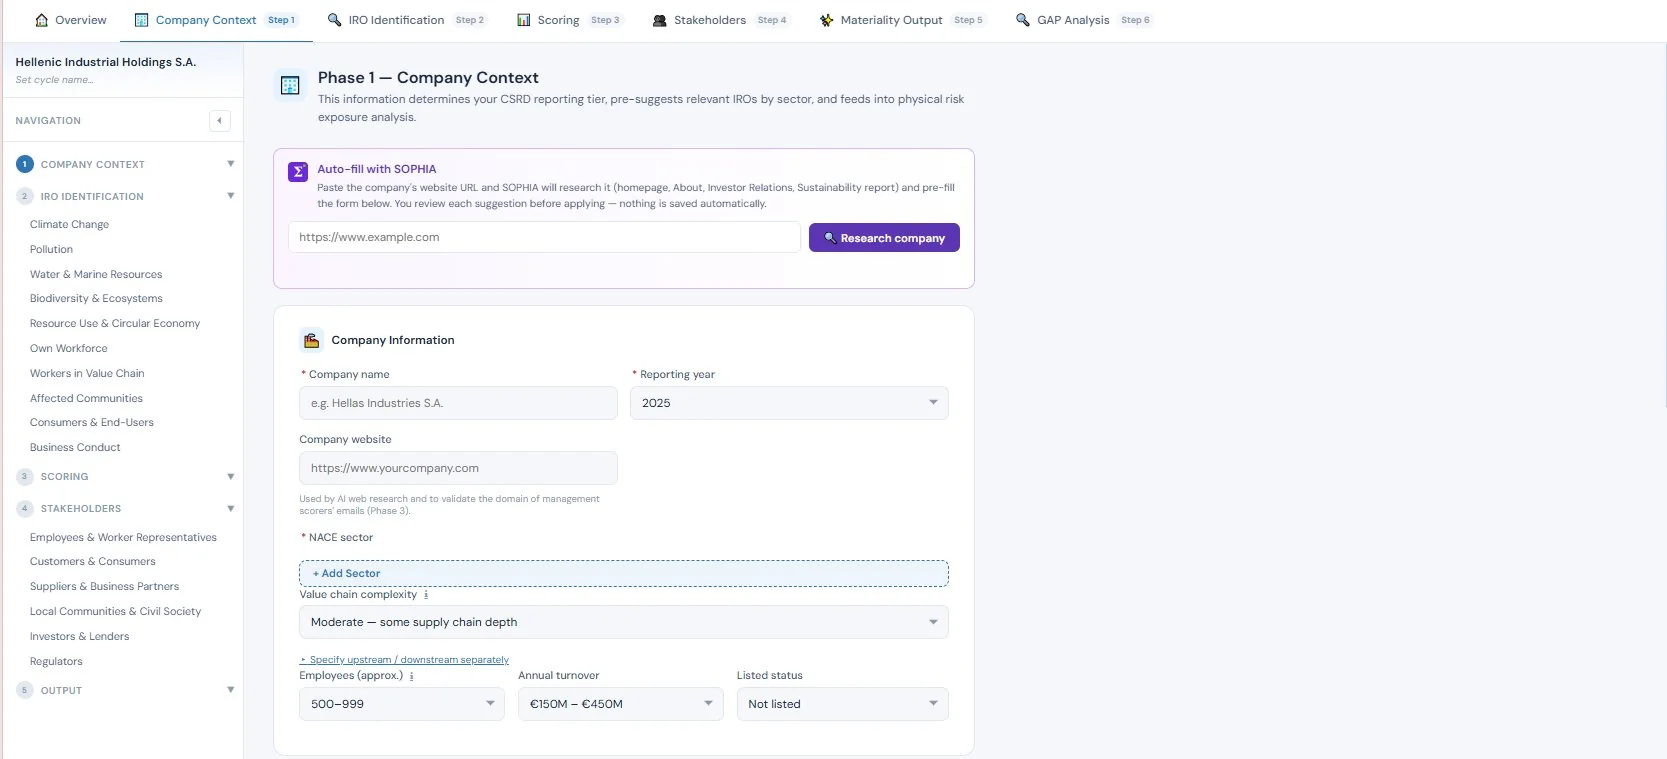1667x759 pixels.
Task: Select Pollution in navigation
Action: [x=51, y=250]
